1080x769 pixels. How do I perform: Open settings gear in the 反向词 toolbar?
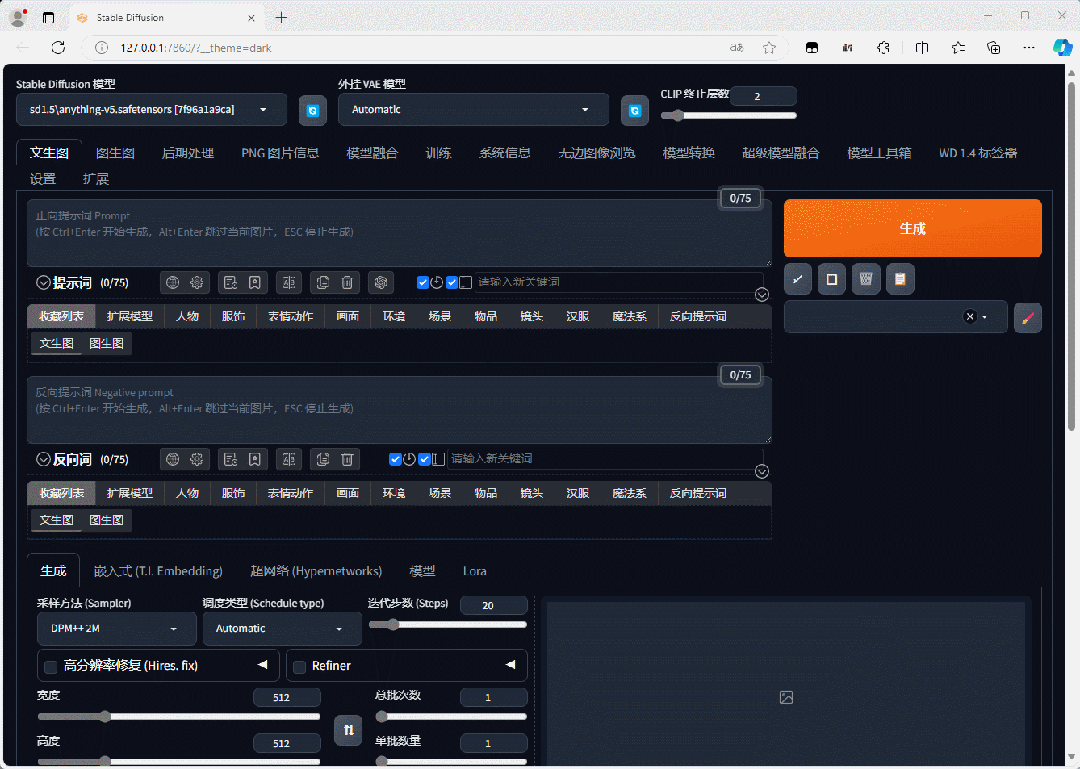click(x=197, y=460)
